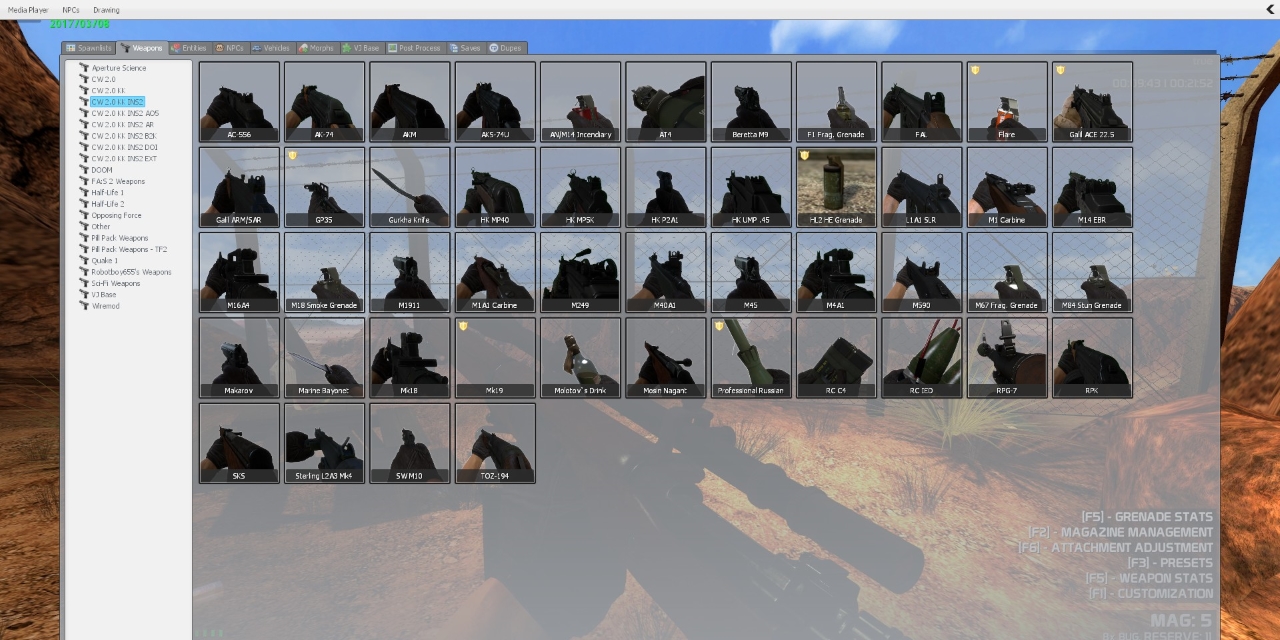Open the Media Player menu
The height and width of the screenshot is (640, 1280).
28,10
